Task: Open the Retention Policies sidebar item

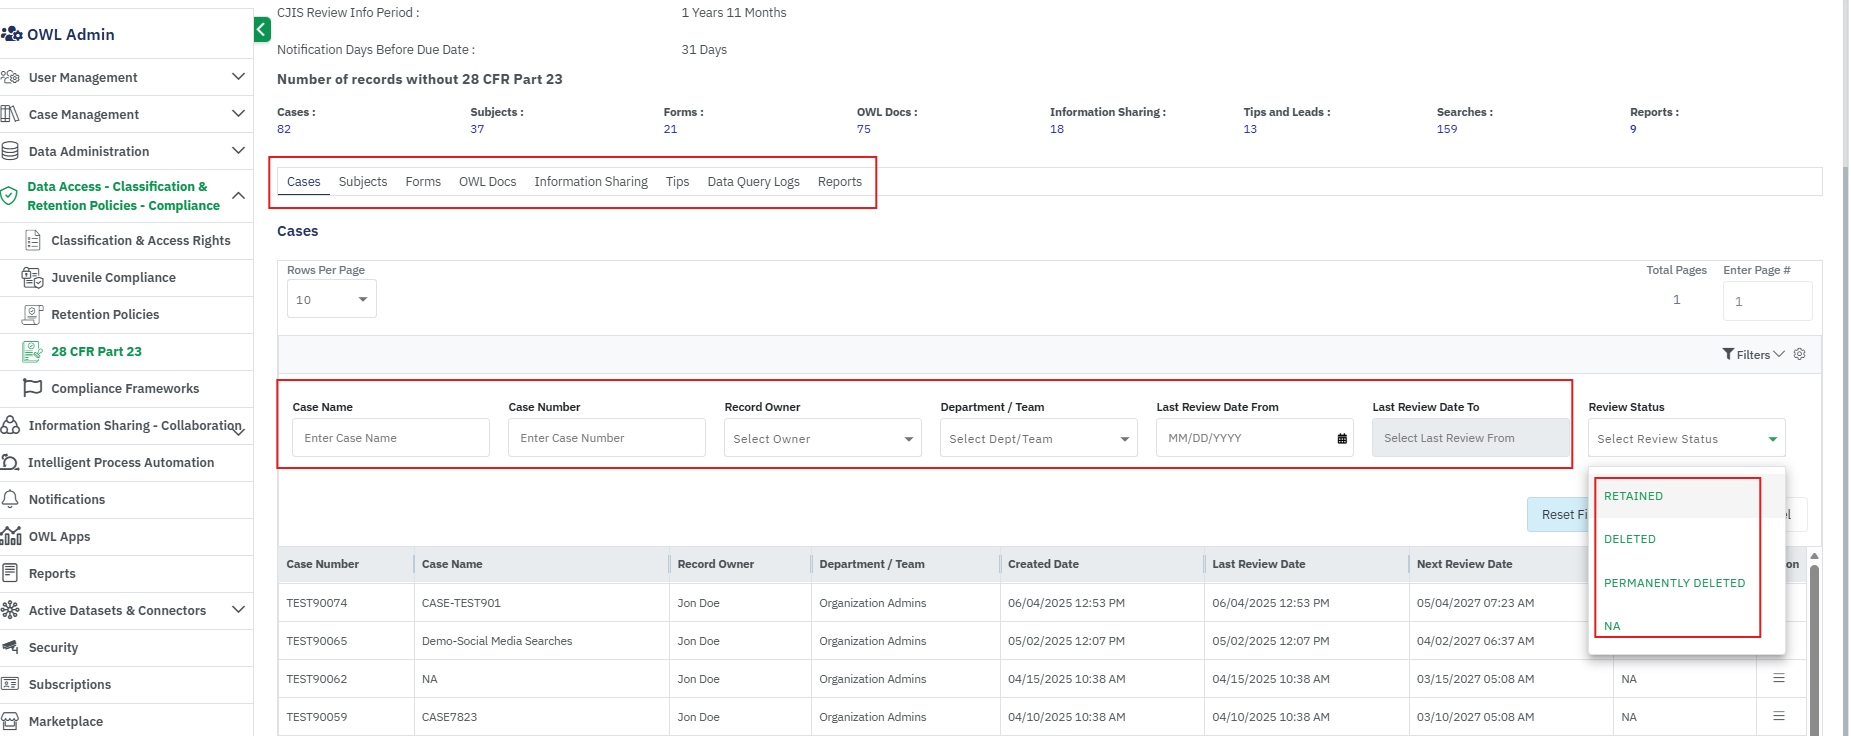Action: 105,314
